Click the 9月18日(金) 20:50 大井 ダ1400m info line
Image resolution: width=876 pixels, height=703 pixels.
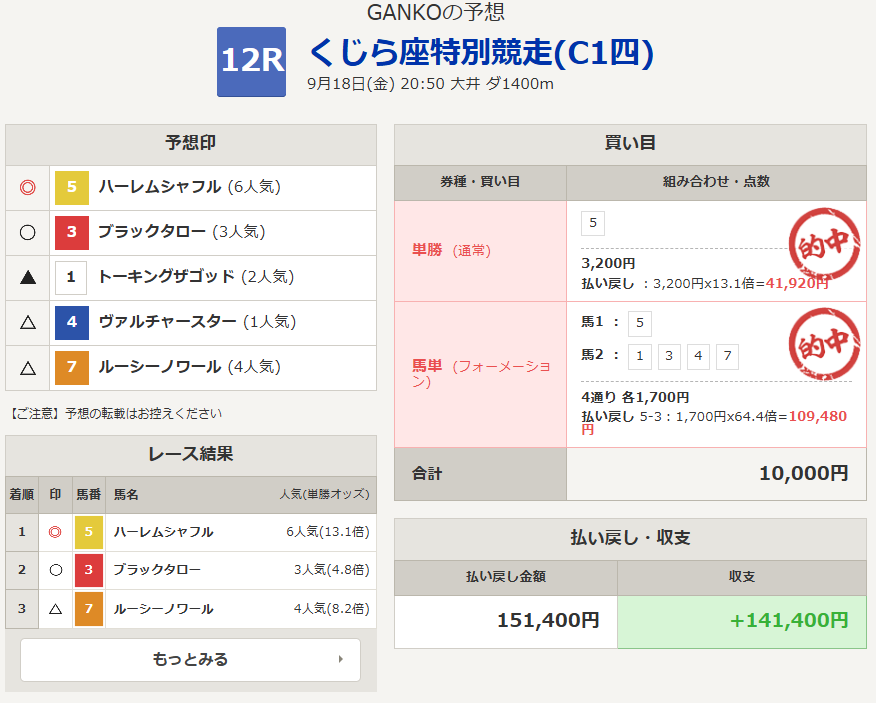430,84
